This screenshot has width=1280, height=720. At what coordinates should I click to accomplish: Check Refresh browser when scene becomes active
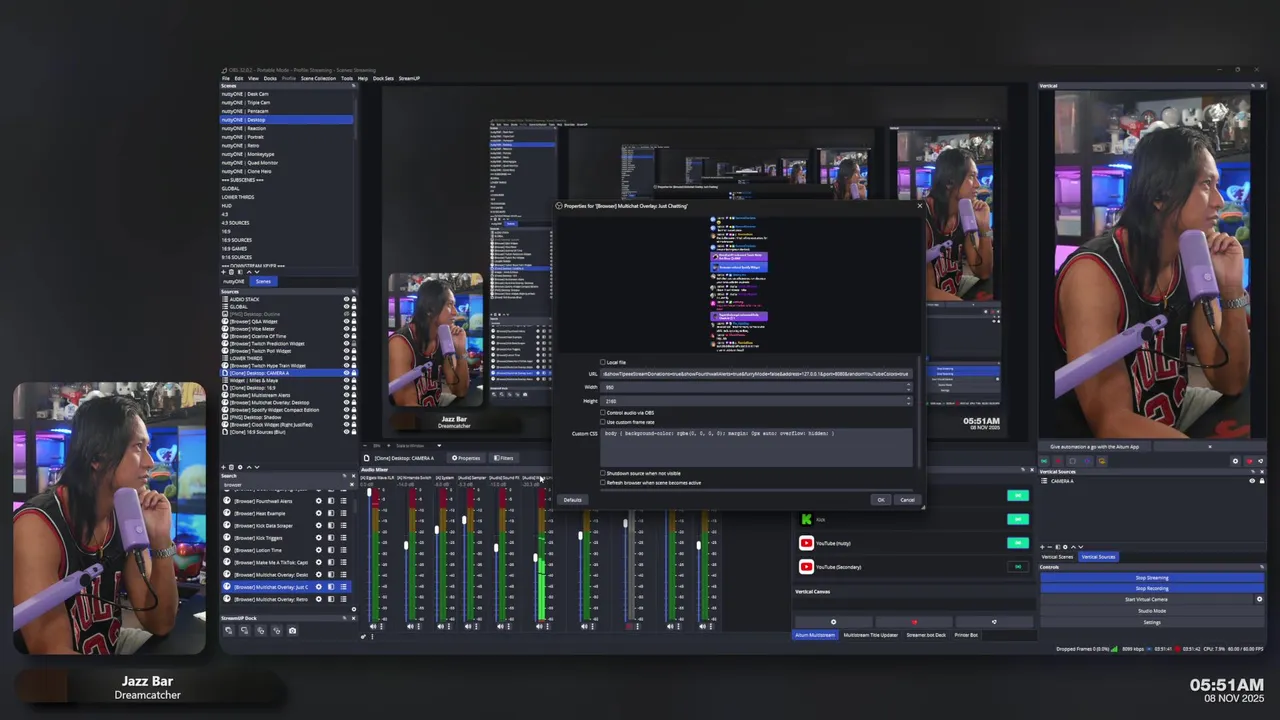click(603, 483)
